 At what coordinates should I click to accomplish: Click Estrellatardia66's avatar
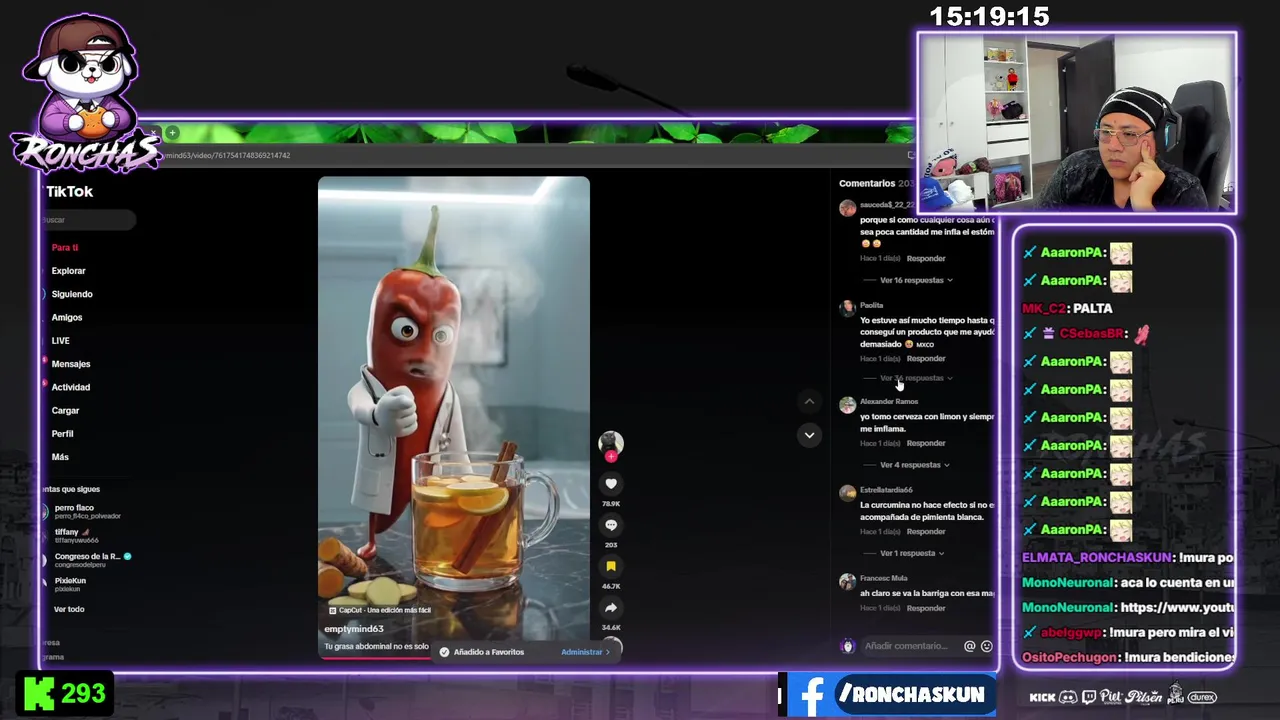tap(848, 493)
